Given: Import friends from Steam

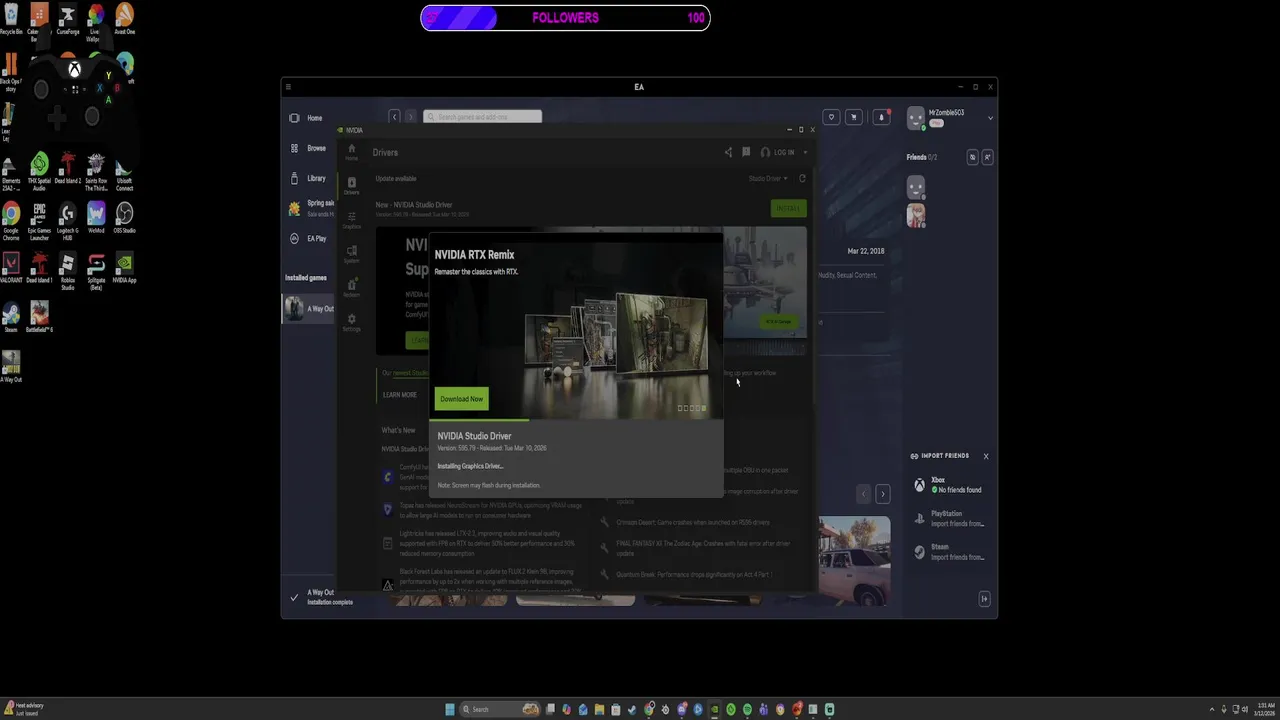Looking at the screenshot, I should point(950,552).
